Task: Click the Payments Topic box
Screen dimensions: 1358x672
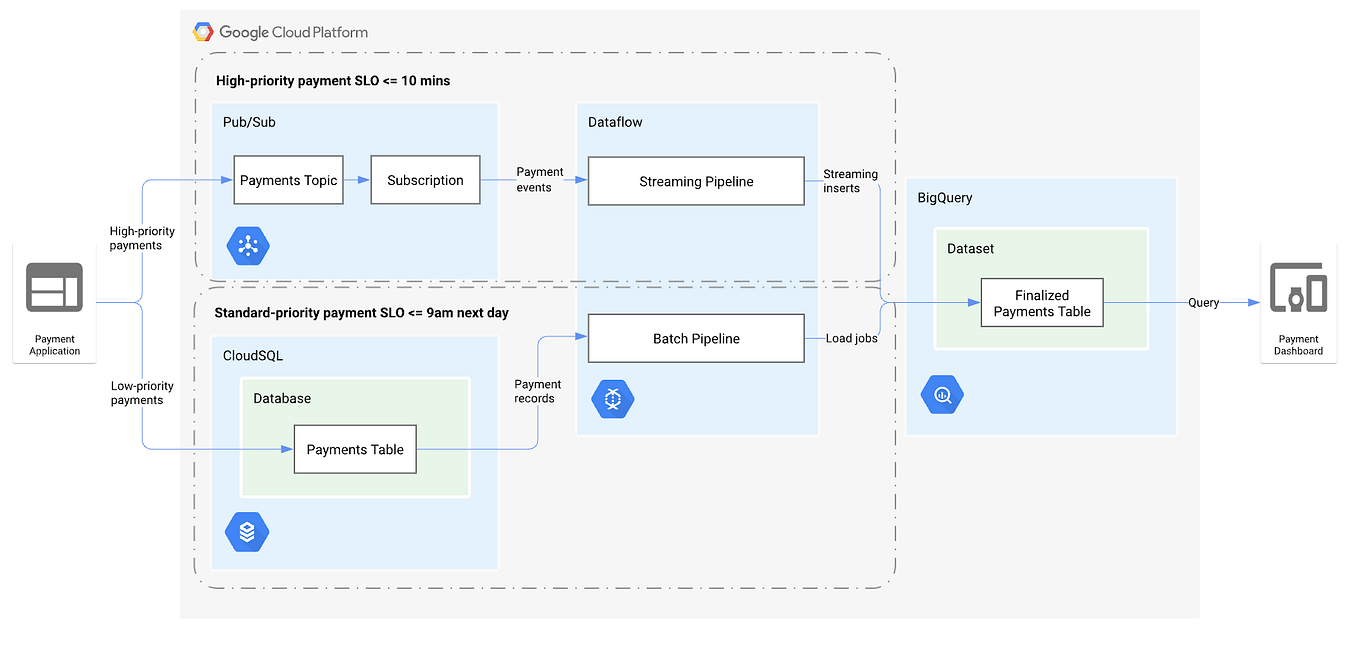Action: coord(288,180)
